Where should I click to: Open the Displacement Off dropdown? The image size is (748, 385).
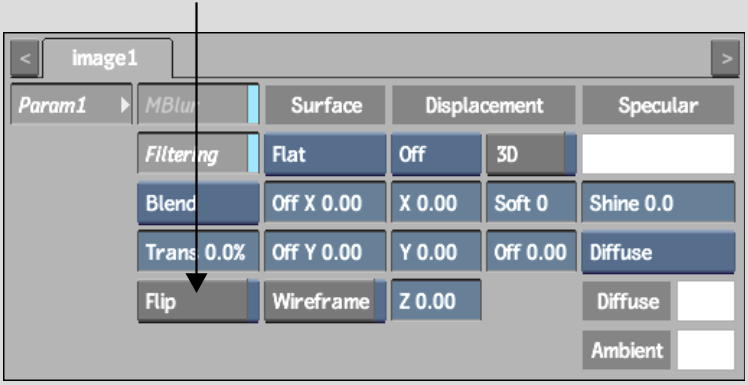click(x=436, y=154)
